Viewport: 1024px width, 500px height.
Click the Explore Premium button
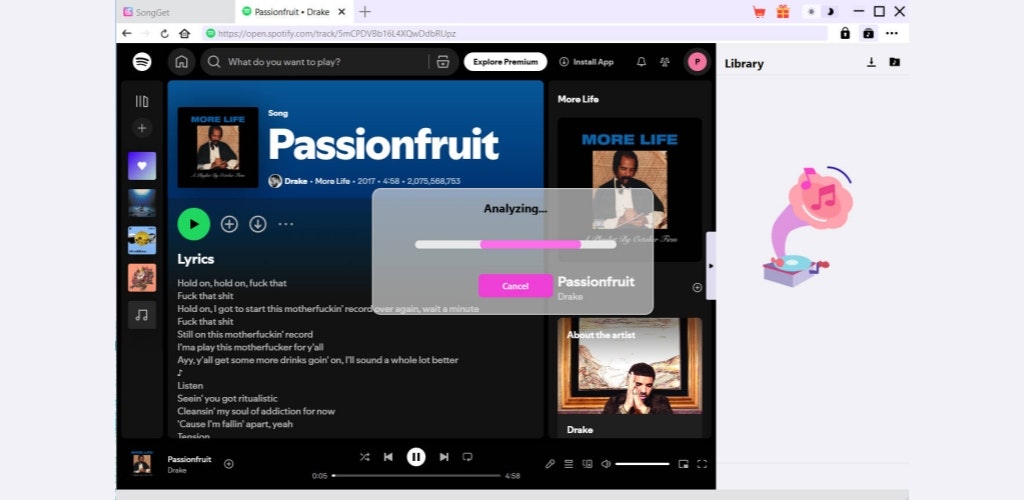(x=505, y=61)
